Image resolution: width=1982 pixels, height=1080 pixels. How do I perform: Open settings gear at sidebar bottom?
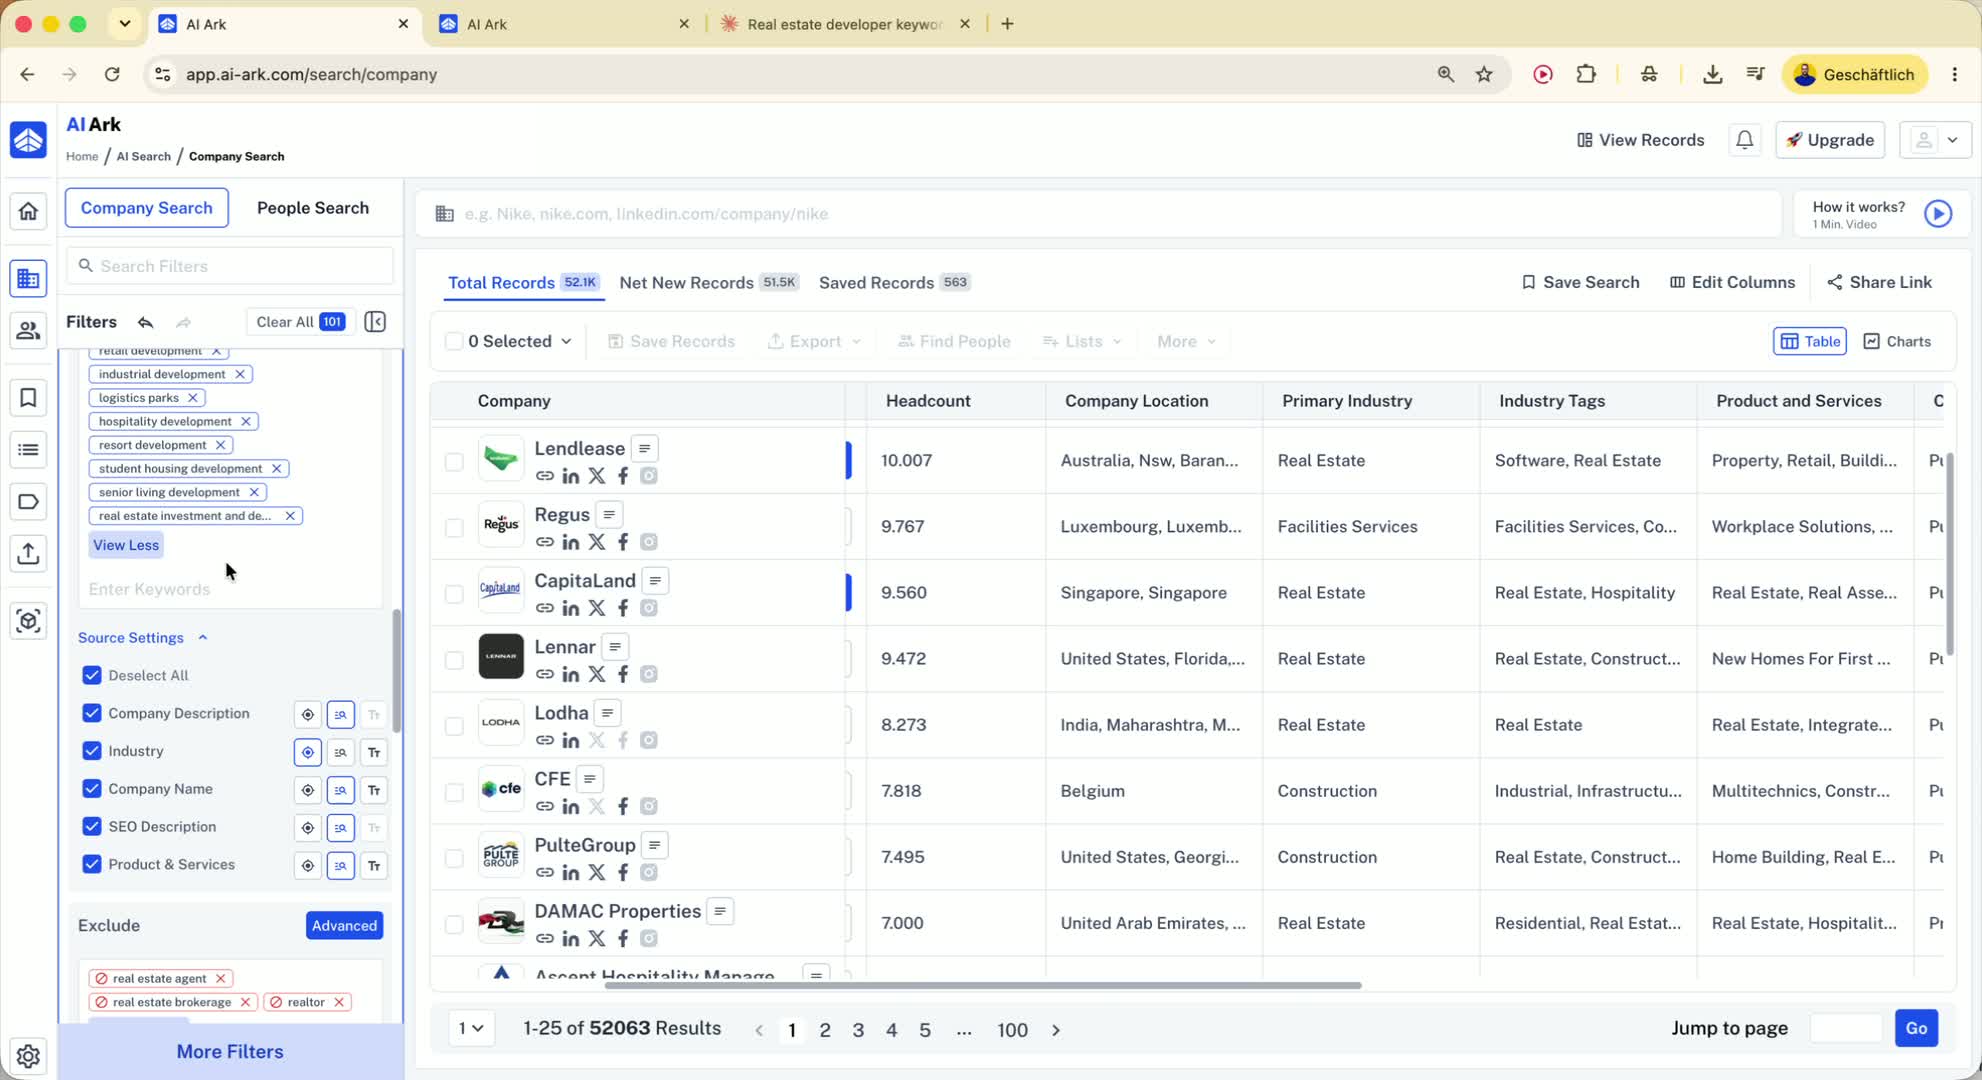point(28,1056)
